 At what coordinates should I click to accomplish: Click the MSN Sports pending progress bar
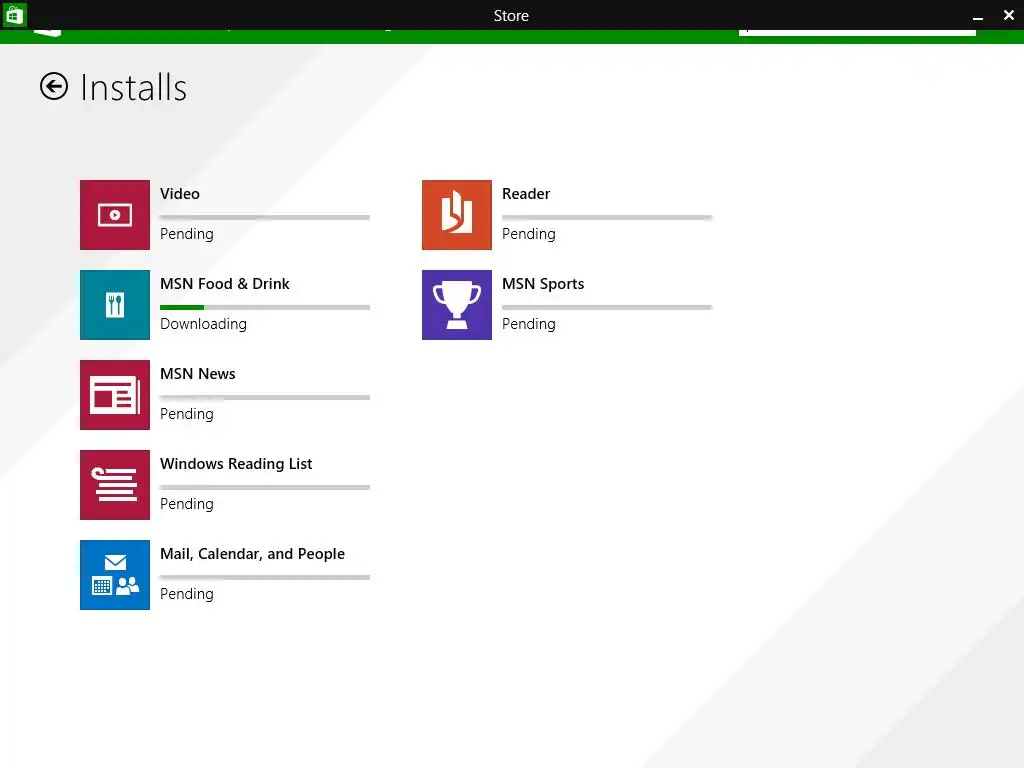coord(607,308)
